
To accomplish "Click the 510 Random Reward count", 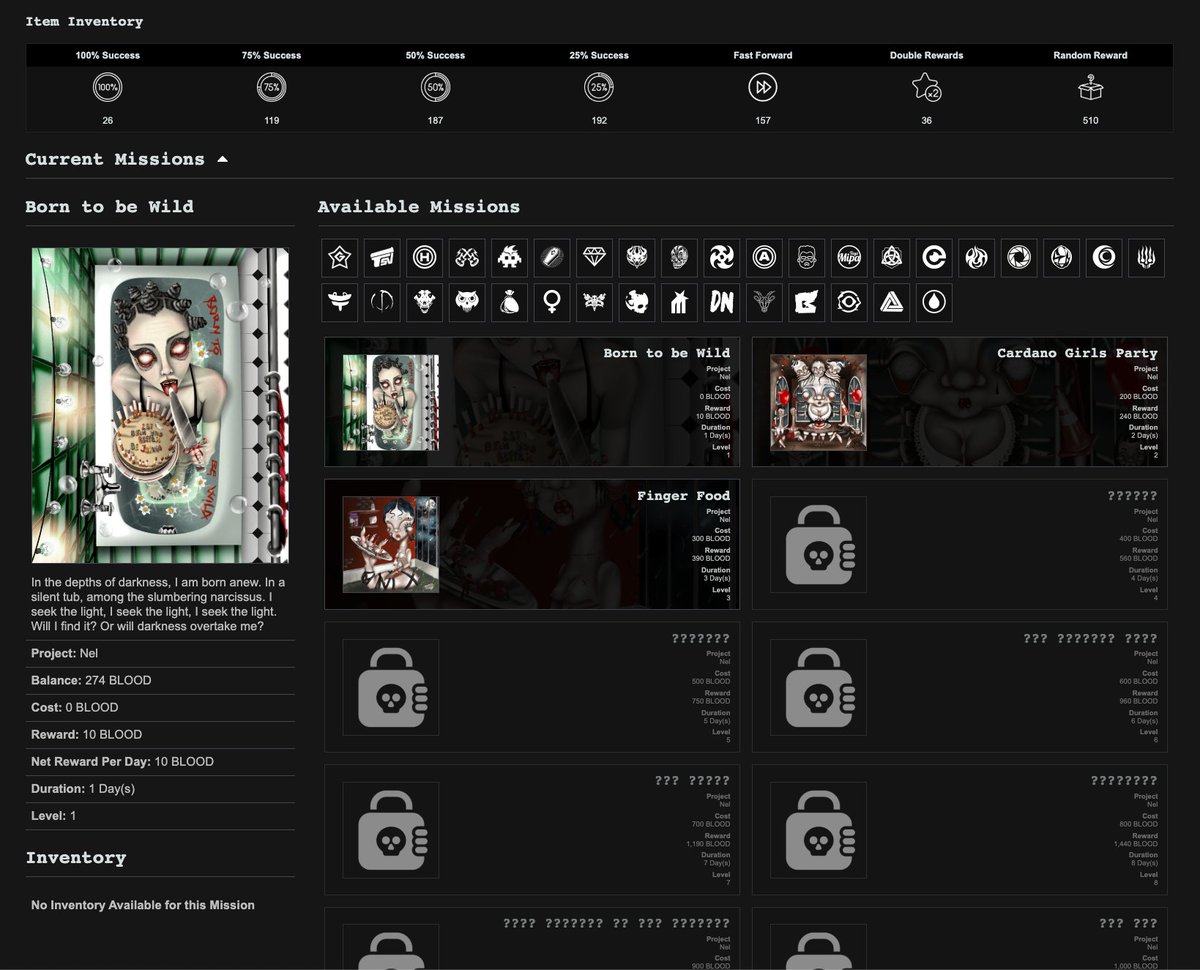I will pyautogui.click(x=1090, y=120).
